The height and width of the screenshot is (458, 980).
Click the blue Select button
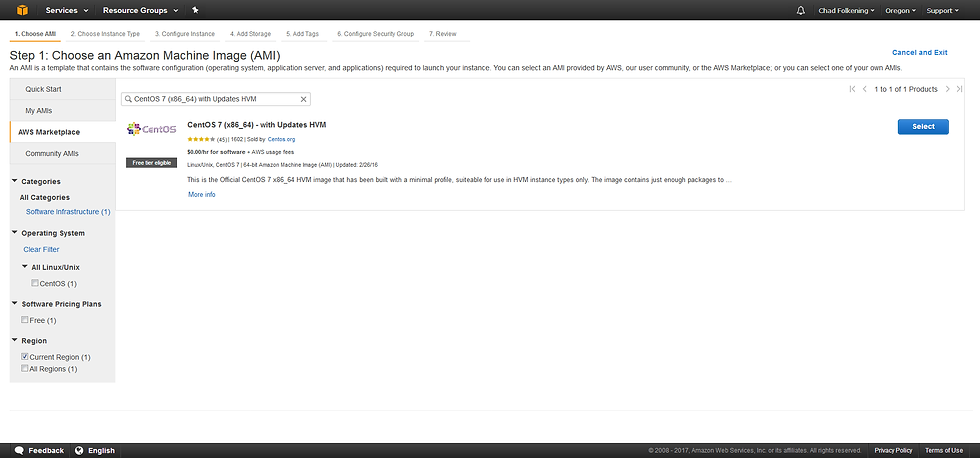[x=923, y=126]
